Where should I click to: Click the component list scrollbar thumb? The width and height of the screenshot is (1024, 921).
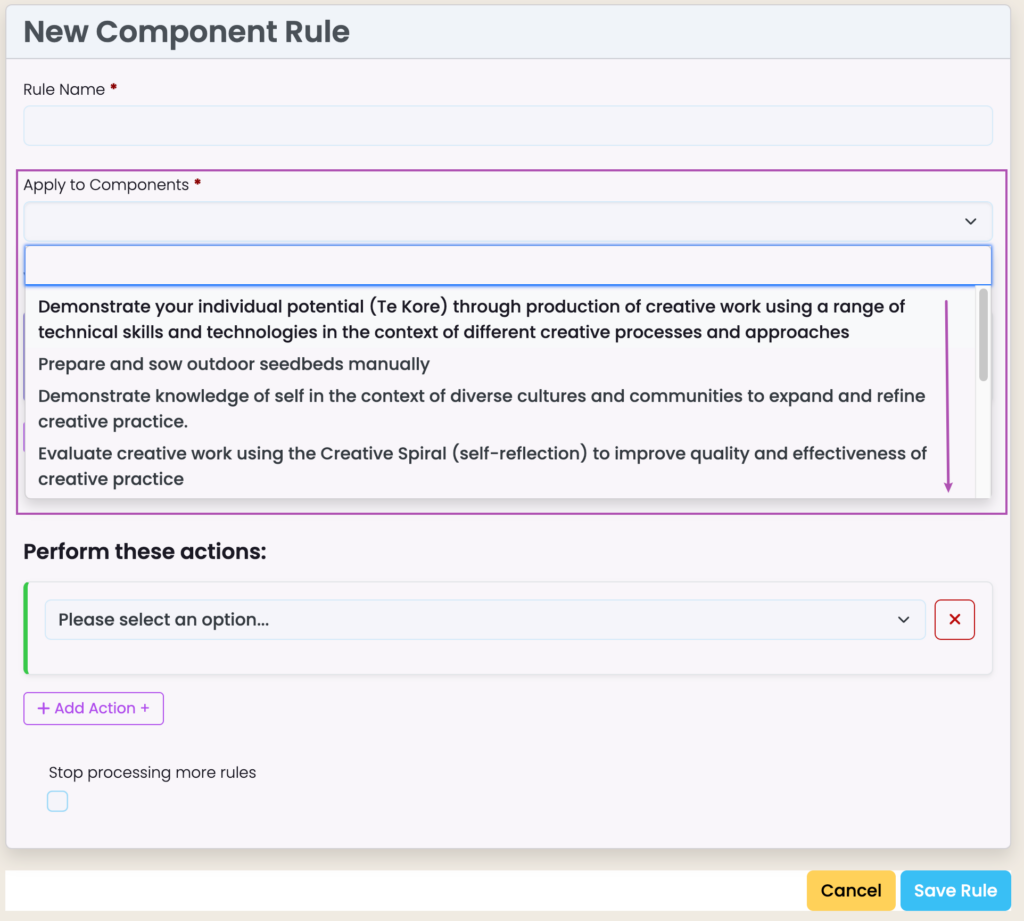(x=983, y=335)
